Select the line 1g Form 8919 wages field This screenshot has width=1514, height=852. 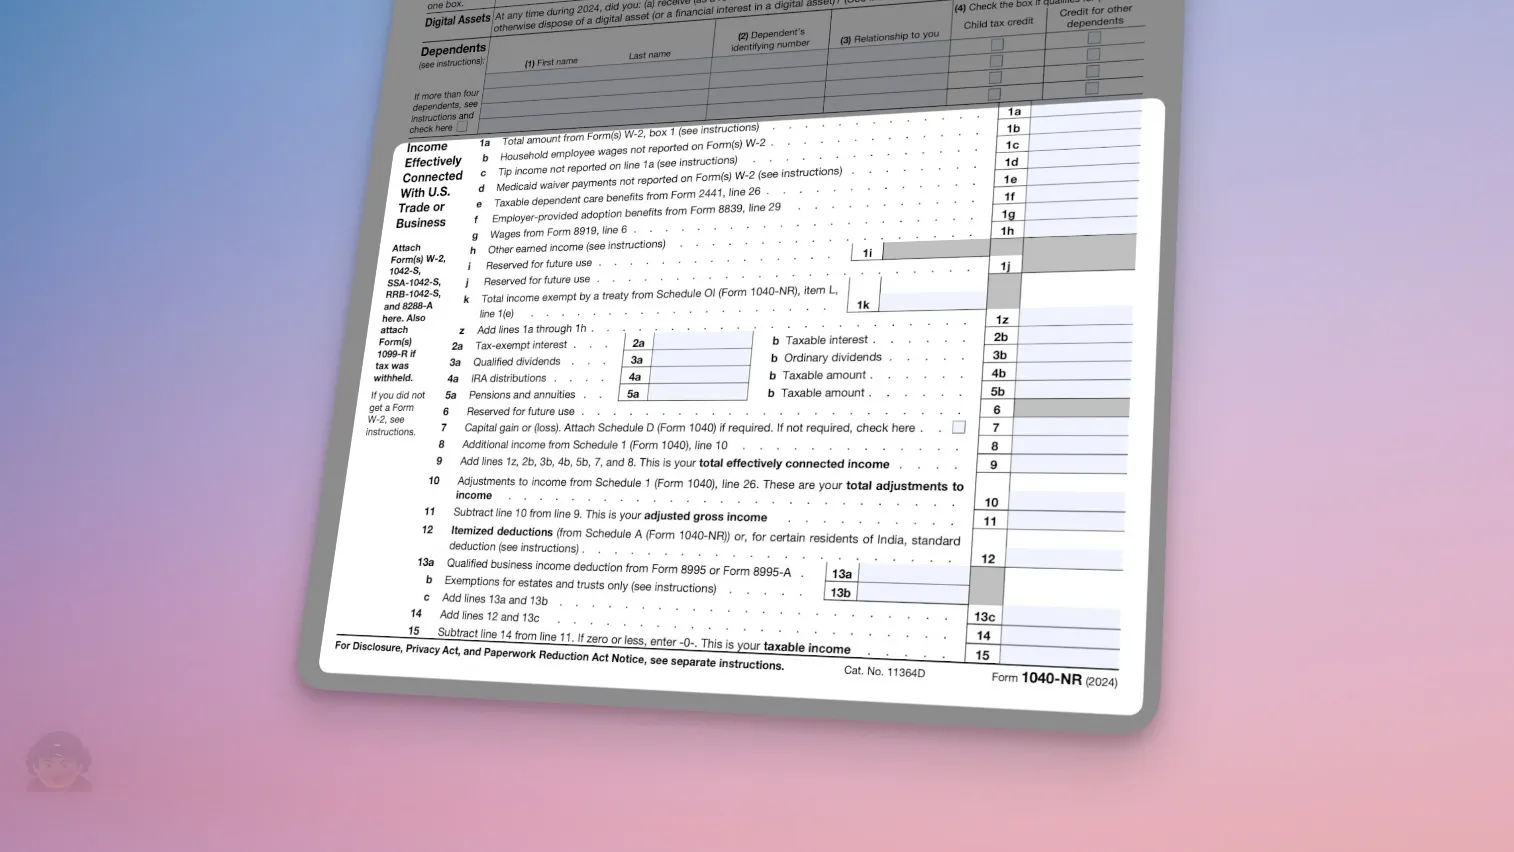pyautogui.click(x=1080, y=209)
